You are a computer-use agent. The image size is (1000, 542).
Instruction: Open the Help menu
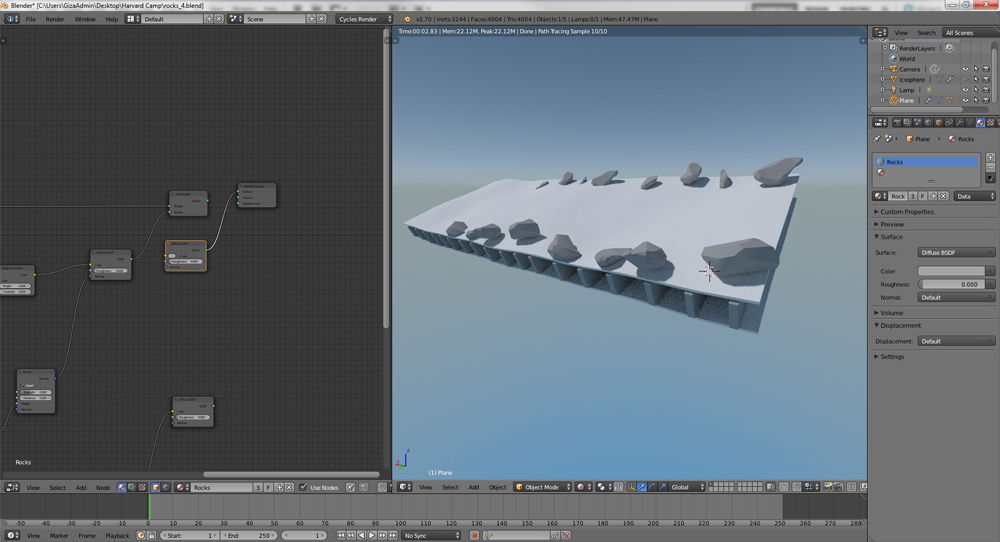point(112,19)
